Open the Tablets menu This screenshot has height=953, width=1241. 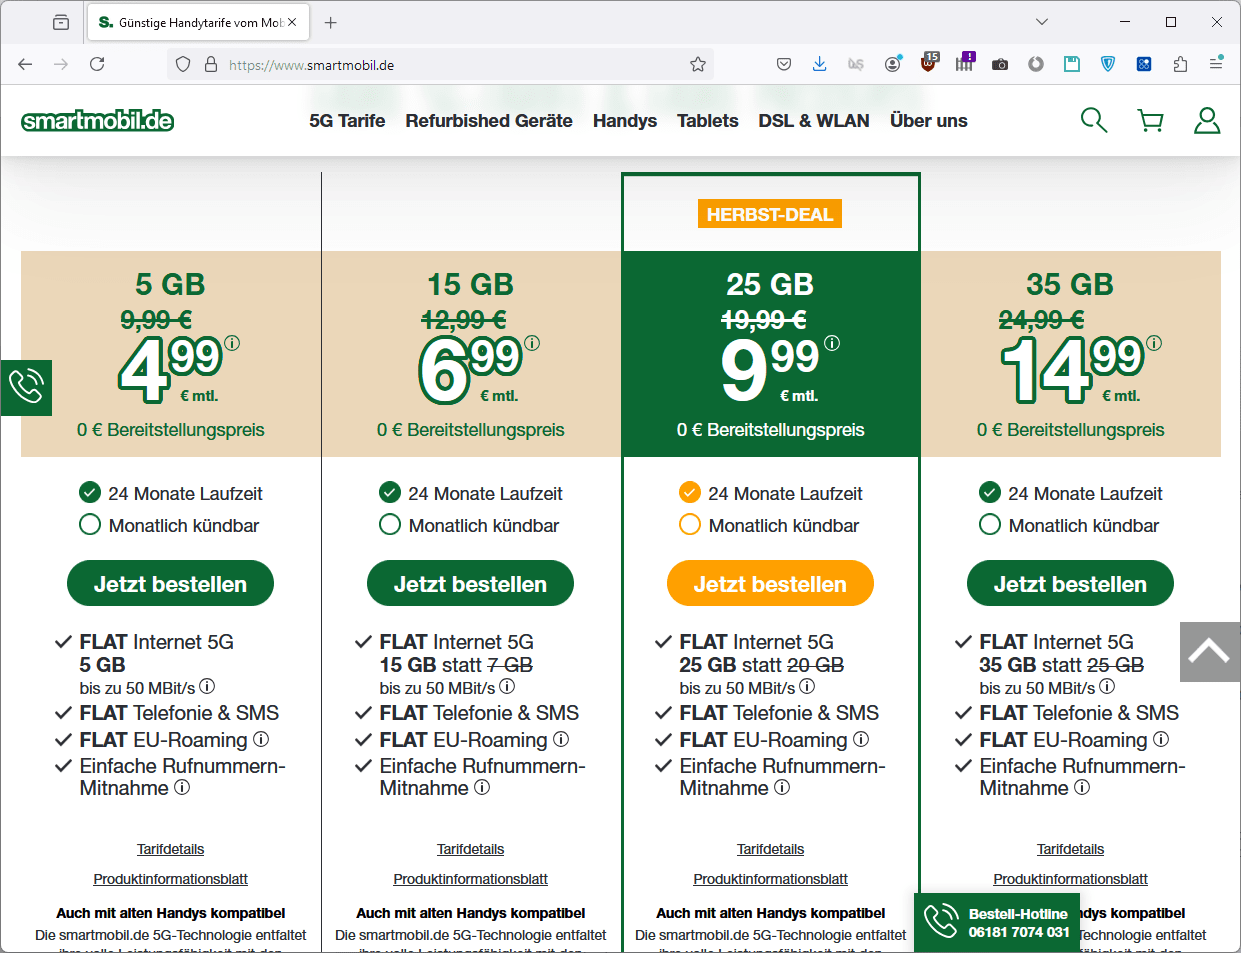coord(708,121)
